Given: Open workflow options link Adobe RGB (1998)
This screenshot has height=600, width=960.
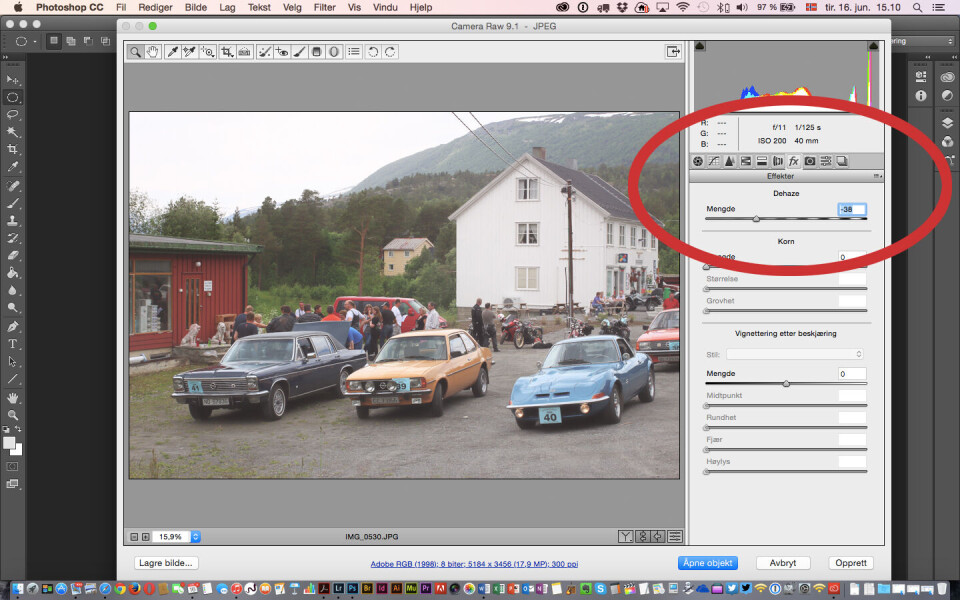Looking at the screenshot, I should (473, 564).
